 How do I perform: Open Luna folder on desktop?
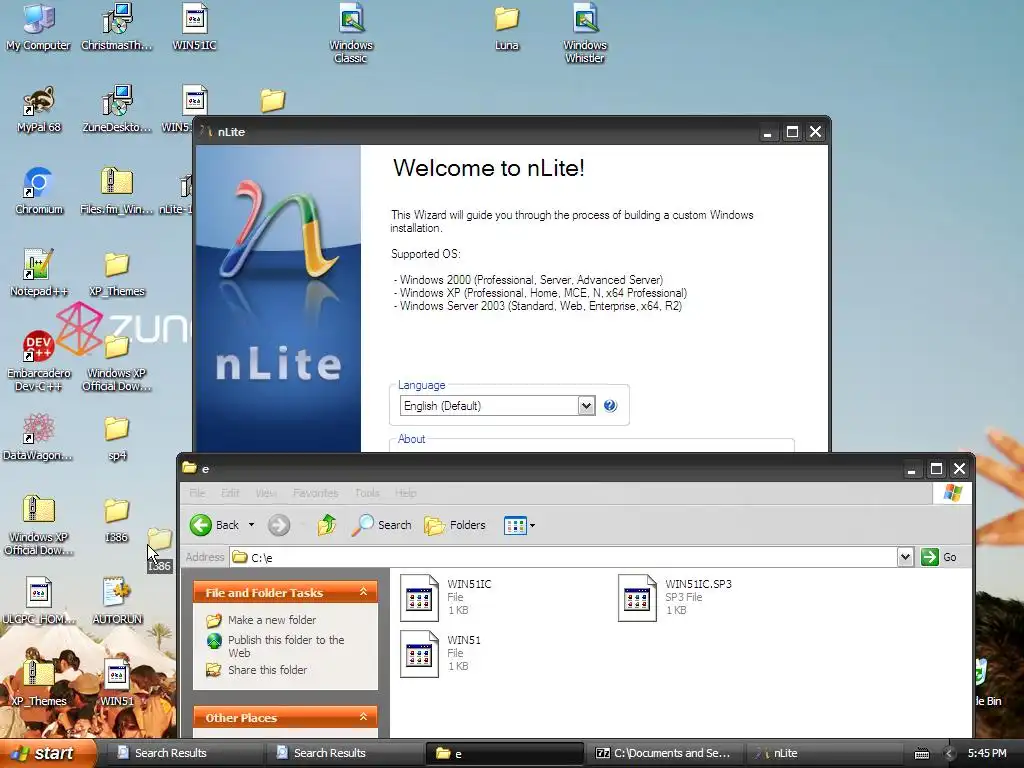[x=507, y=27]
